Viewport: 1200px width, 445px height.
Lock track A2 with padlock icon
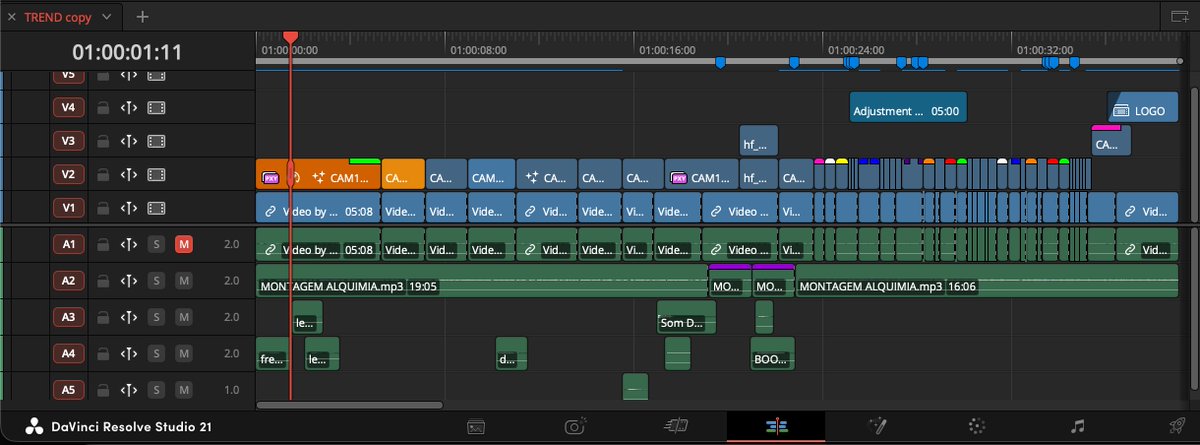tap(102, 281)
